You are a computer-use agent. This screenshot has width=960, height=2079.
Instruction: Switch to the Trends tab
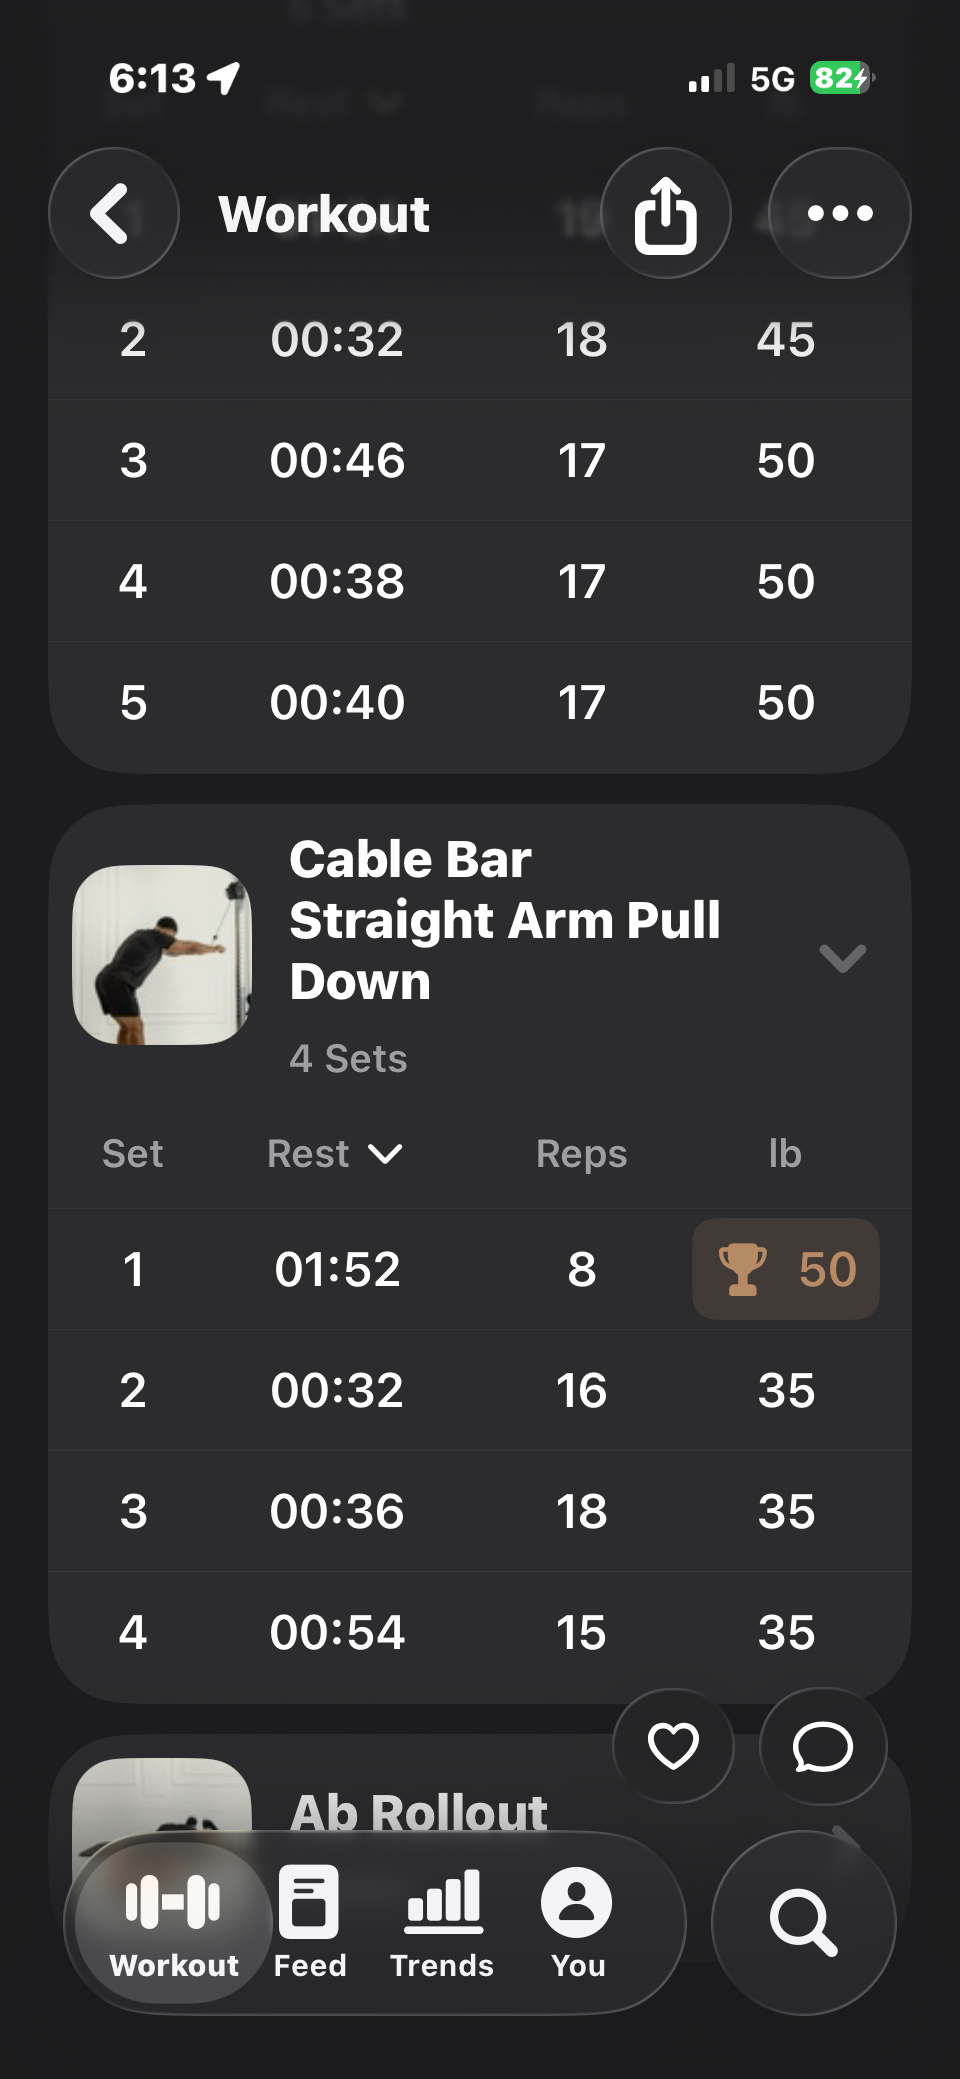point(442,1921)
